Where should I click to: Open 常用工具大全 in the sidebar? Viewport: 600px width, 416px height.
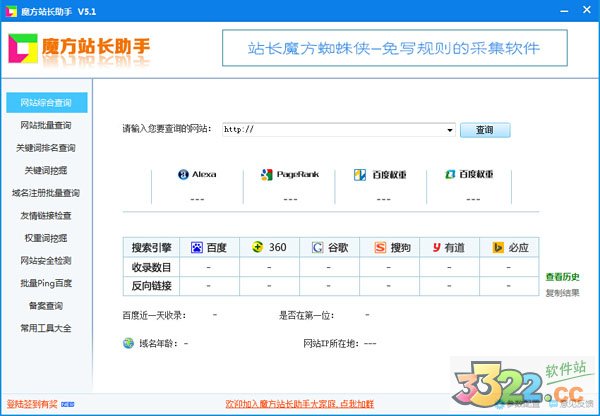[x=46, y=328]
